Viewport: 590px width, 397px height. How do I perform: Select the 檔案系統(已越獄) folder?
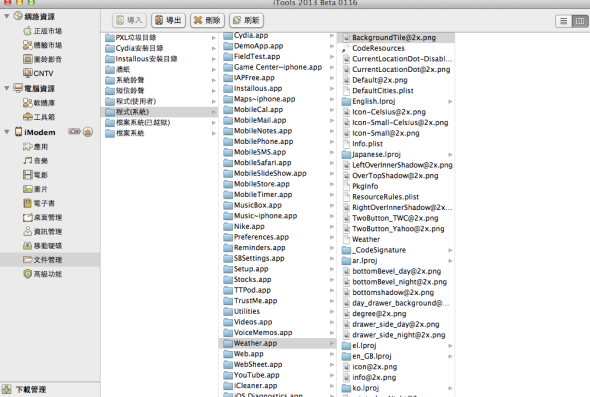tap(160, 122)
